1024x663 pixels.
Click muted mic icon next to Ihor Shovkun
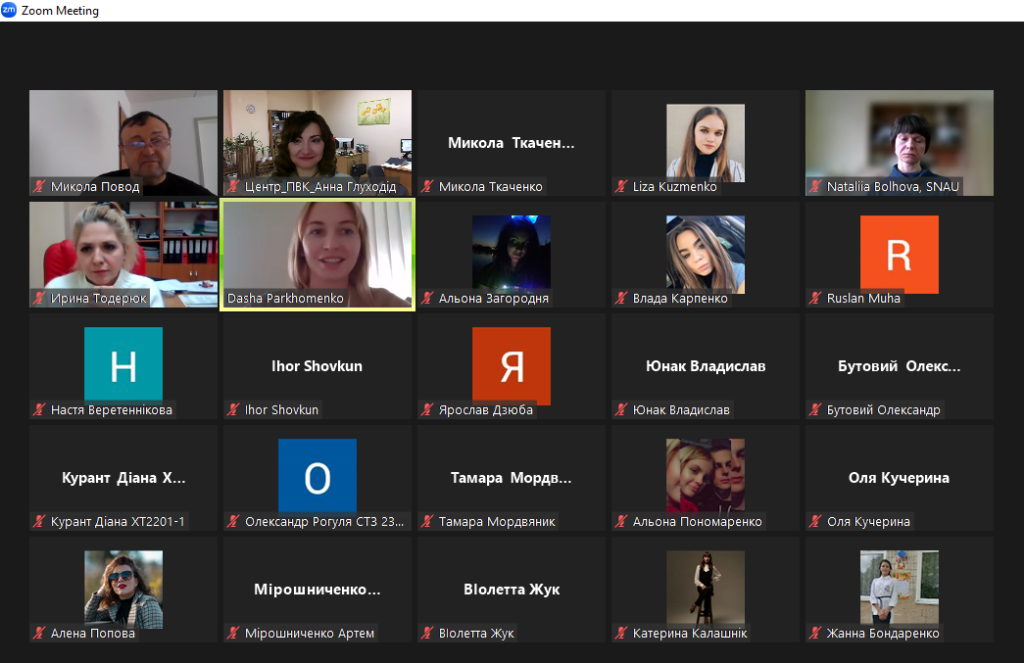tap(234, 410)
